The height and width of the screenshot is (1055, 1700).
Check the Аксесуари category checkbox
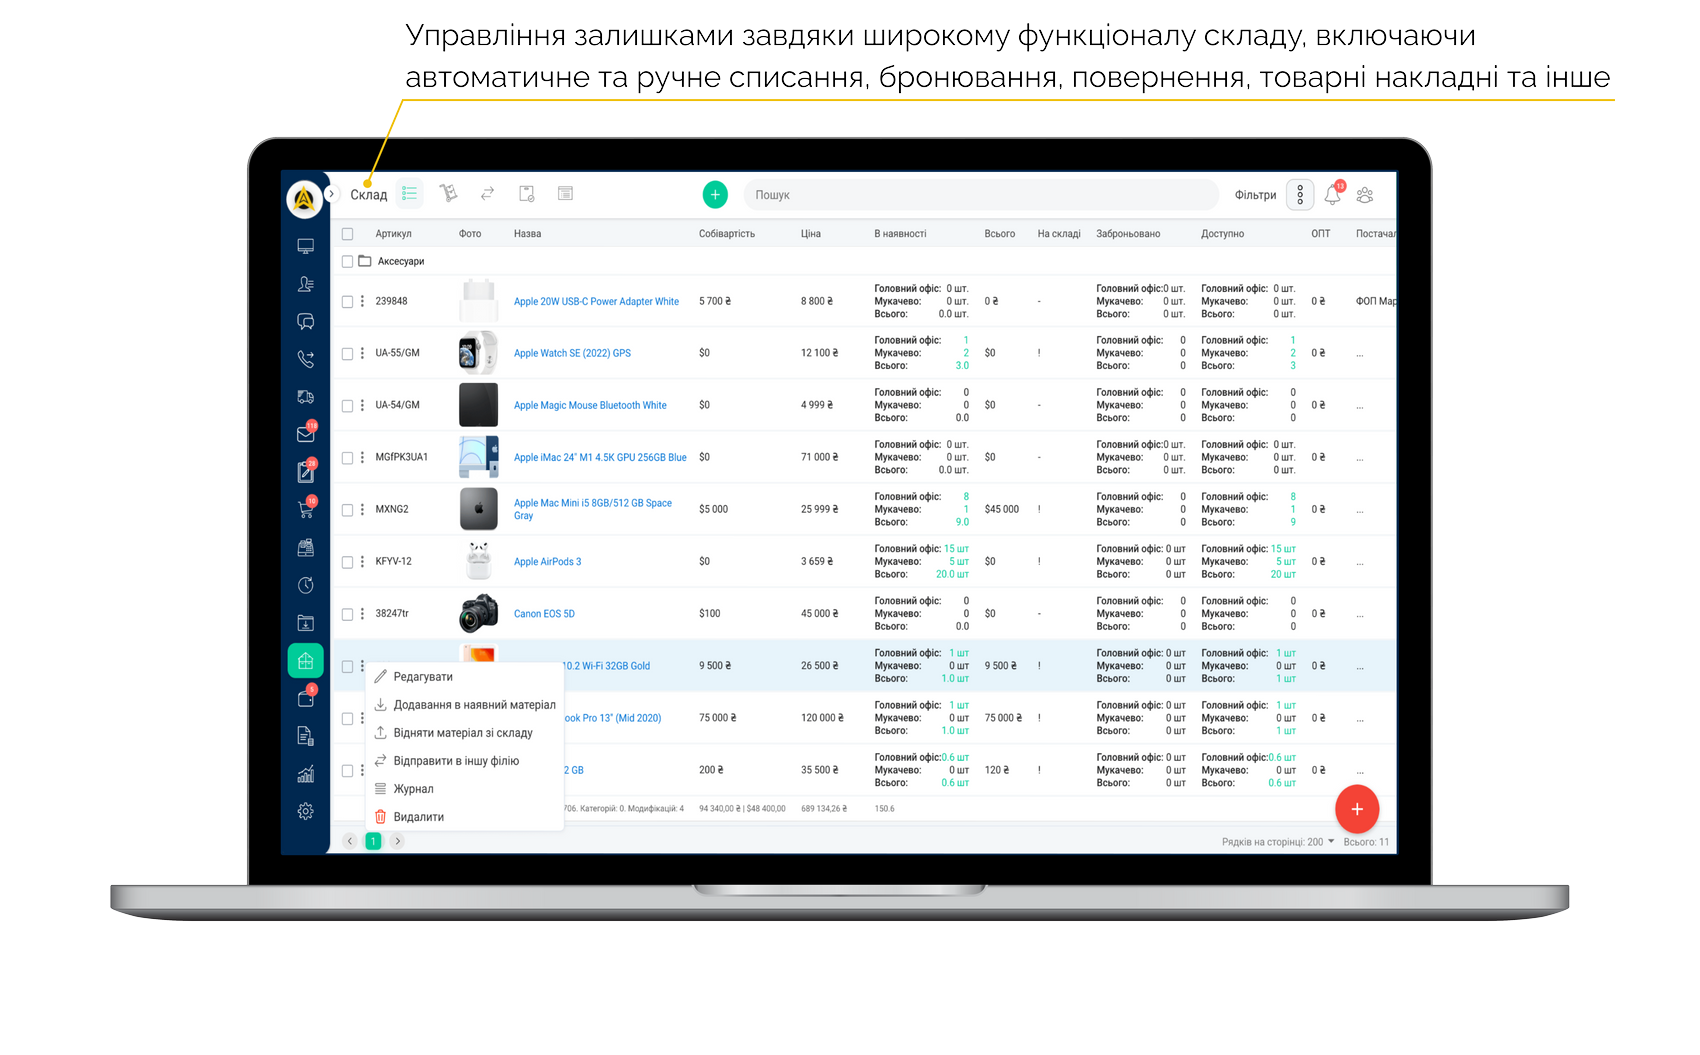click(x=347, y=261)
